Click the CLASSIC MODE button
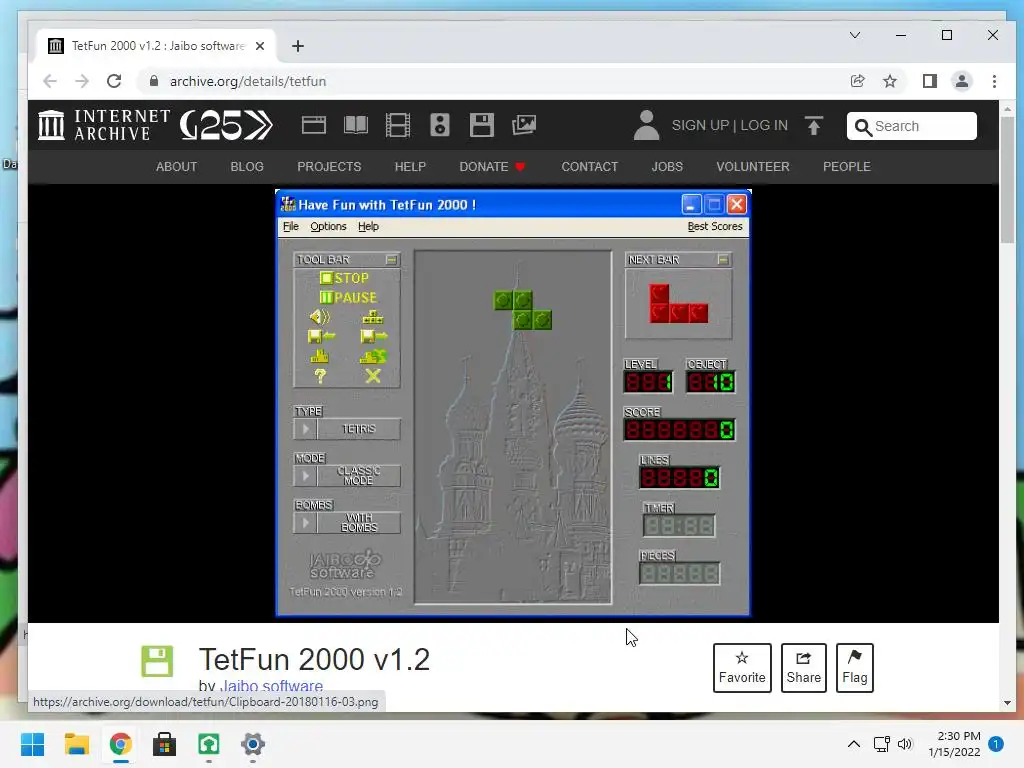The height and width of the screenshot is (768, 1024). 359,476
